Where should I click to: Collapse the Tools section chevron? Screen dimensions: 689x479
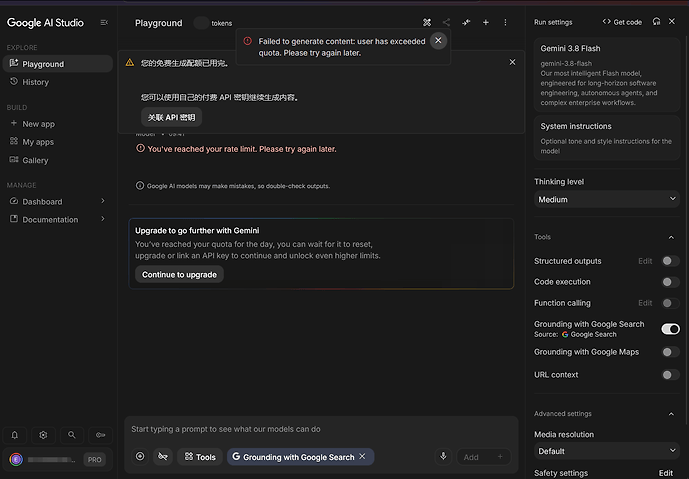[x=671, y=237]
